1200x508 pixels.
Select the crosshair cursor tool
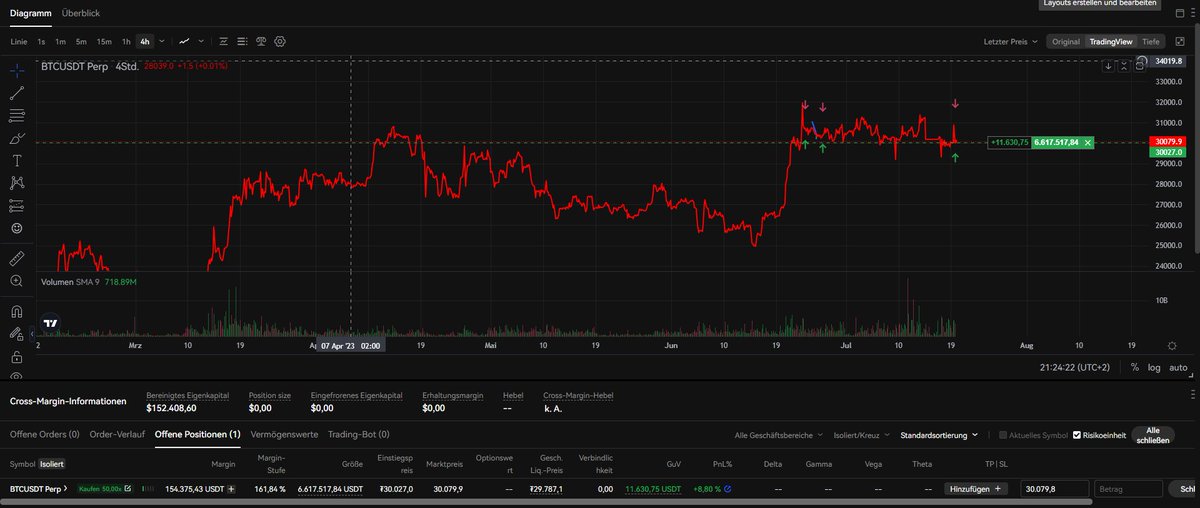point(17,70)
